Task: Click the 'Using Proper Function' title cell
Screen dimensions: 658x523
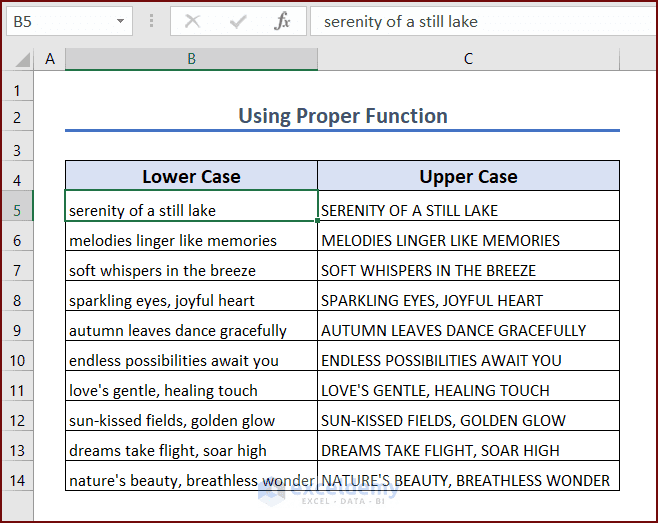Action: tap(342, 116)
